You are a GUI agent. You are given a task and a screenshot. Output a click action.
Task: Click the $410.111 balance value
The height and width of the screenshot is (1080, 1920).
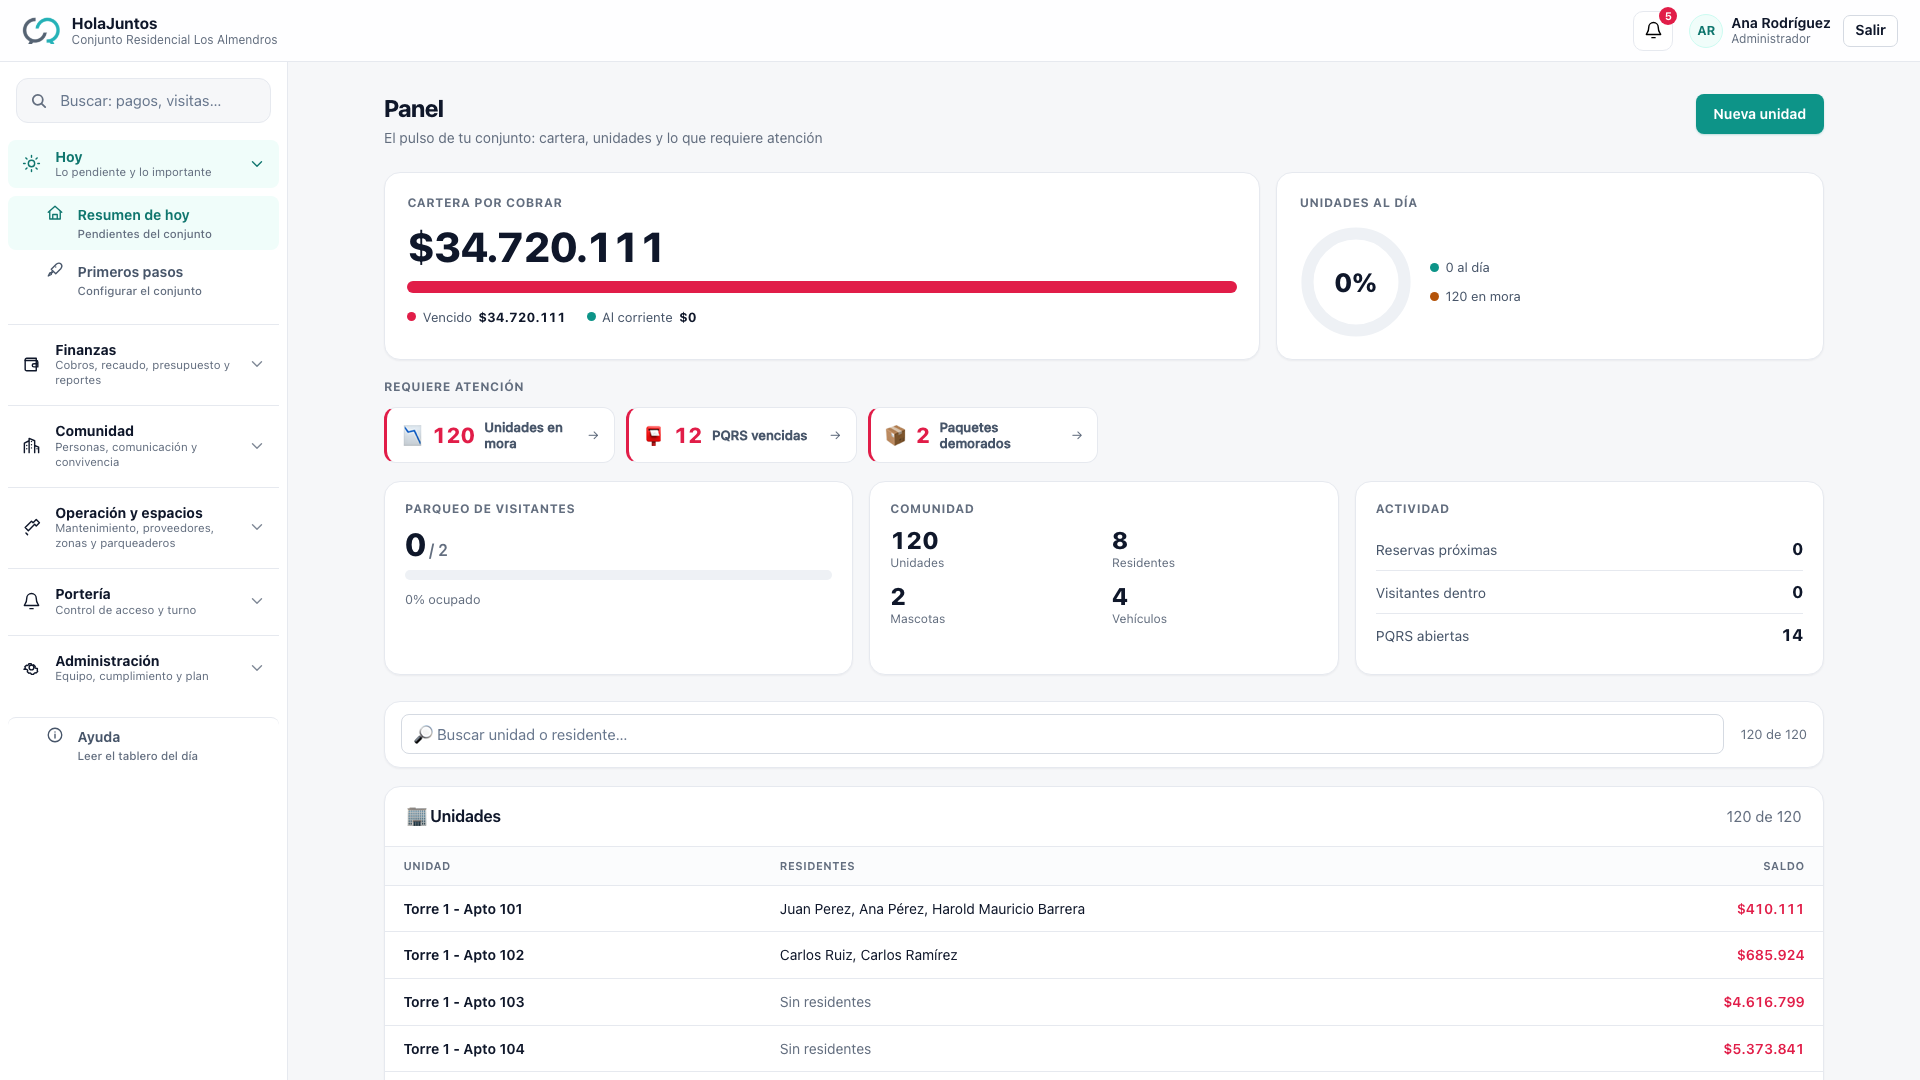coord(1770,909)
